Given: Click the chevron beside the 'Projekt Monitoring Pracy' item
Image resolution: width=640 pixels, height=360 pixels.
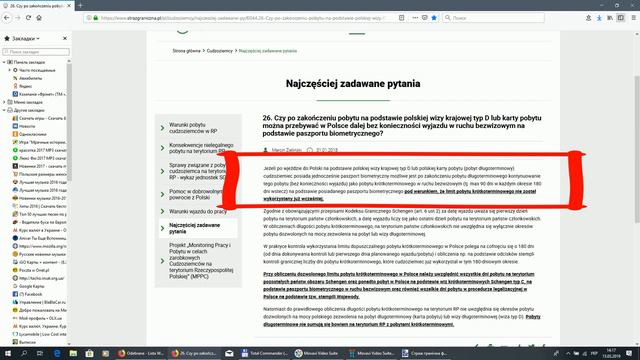Looking at the screenshot, I should click(x=162, y=261).
